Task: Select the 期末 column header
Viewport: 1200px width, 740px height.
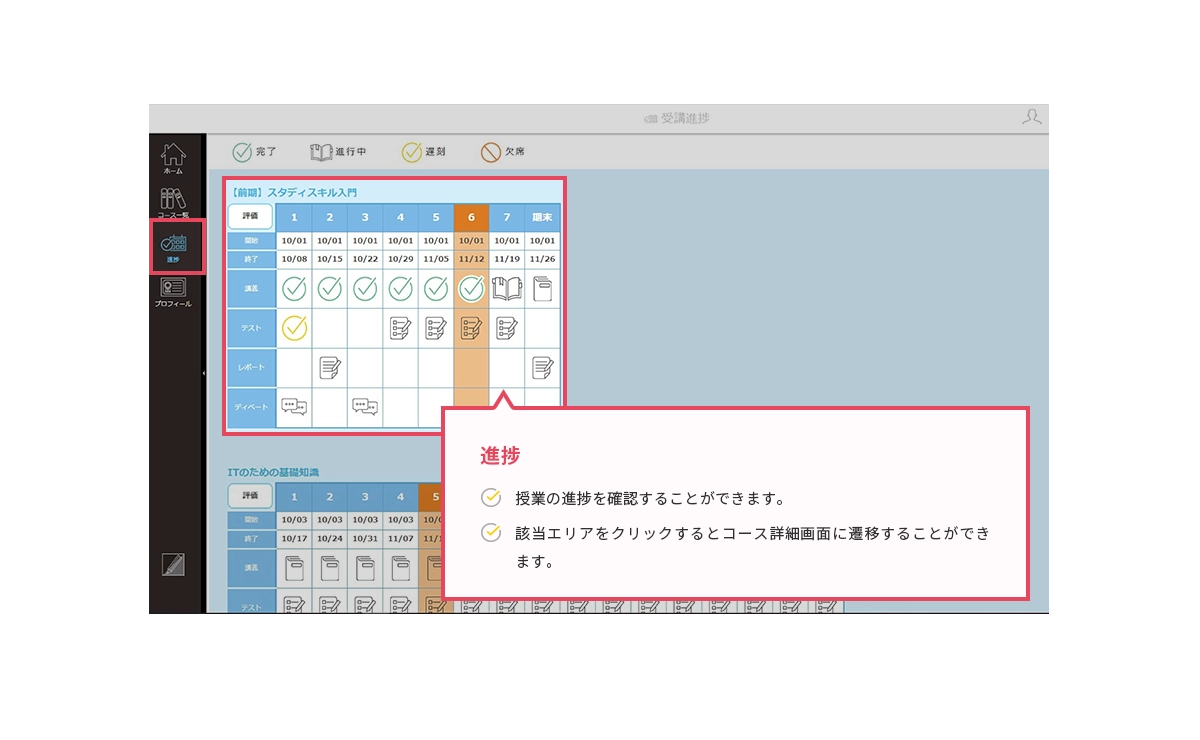Action: pos(542,217)
